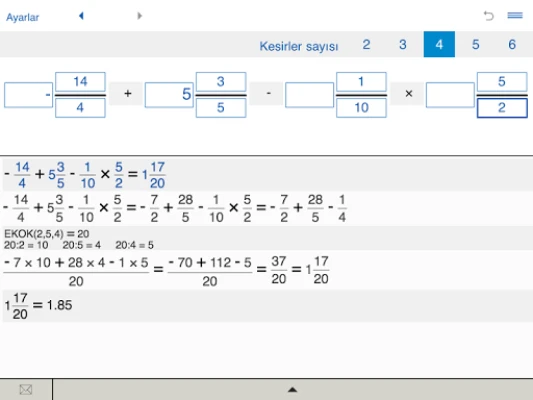Screen dimensions: 533x400
Task: Select fraction count 4
Action: (x=439, y=45)
